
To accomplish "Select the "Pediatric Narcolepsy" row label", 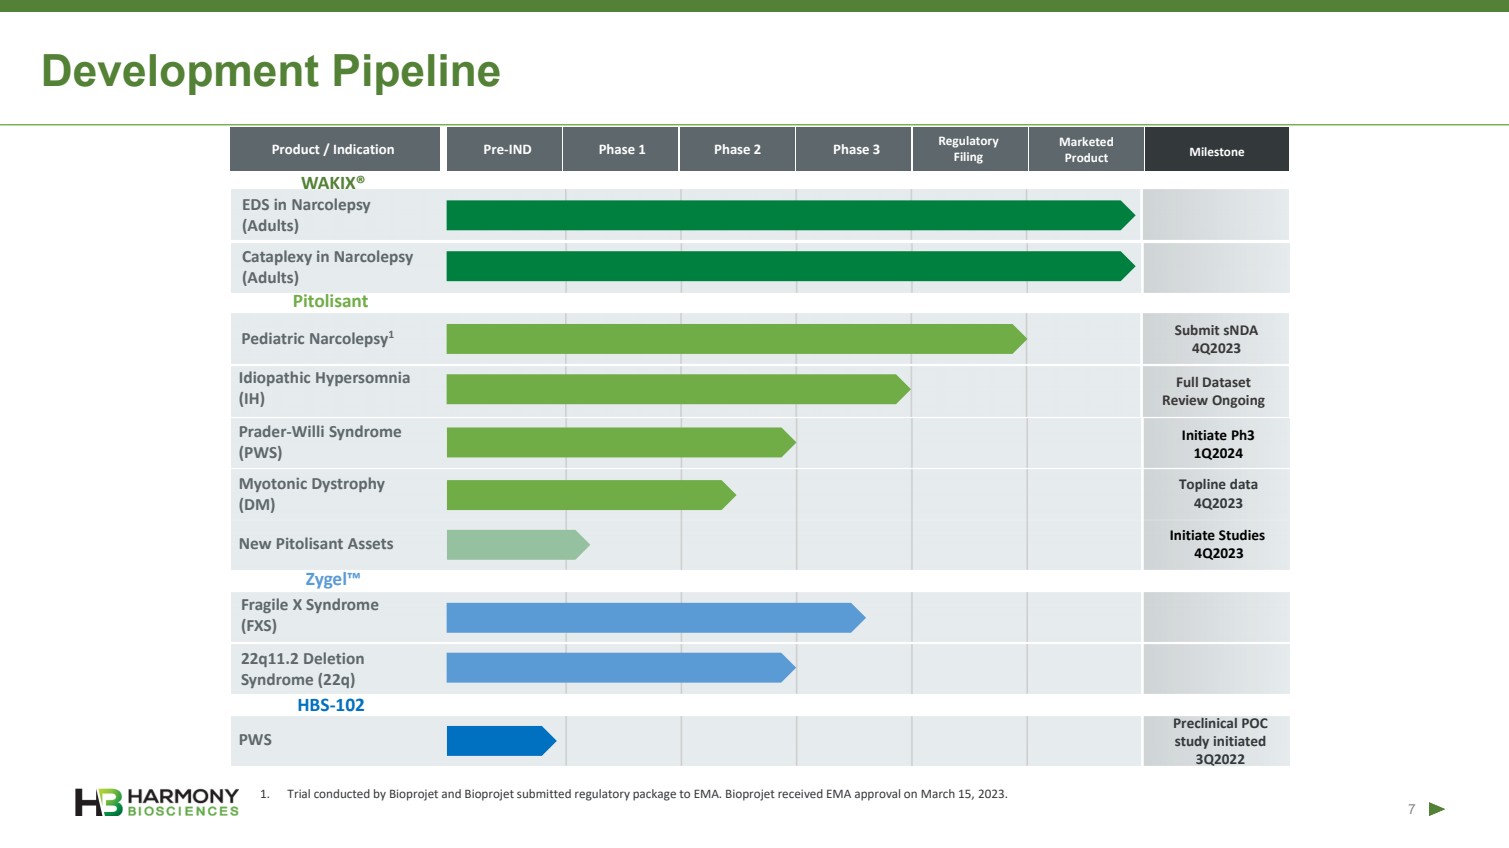I will [317, 338].
